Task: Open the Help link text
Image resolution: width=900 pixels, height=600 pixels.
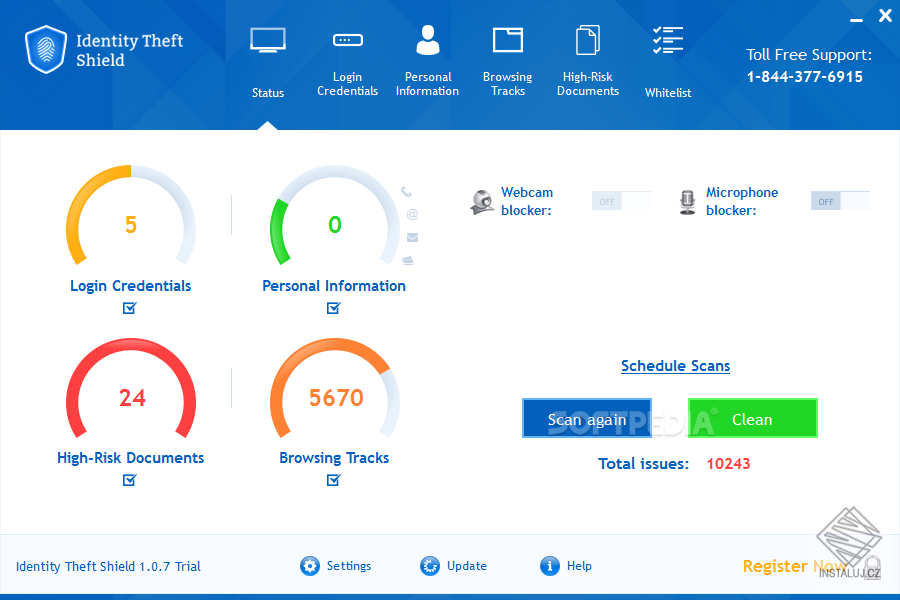Action: coord(579,566)
